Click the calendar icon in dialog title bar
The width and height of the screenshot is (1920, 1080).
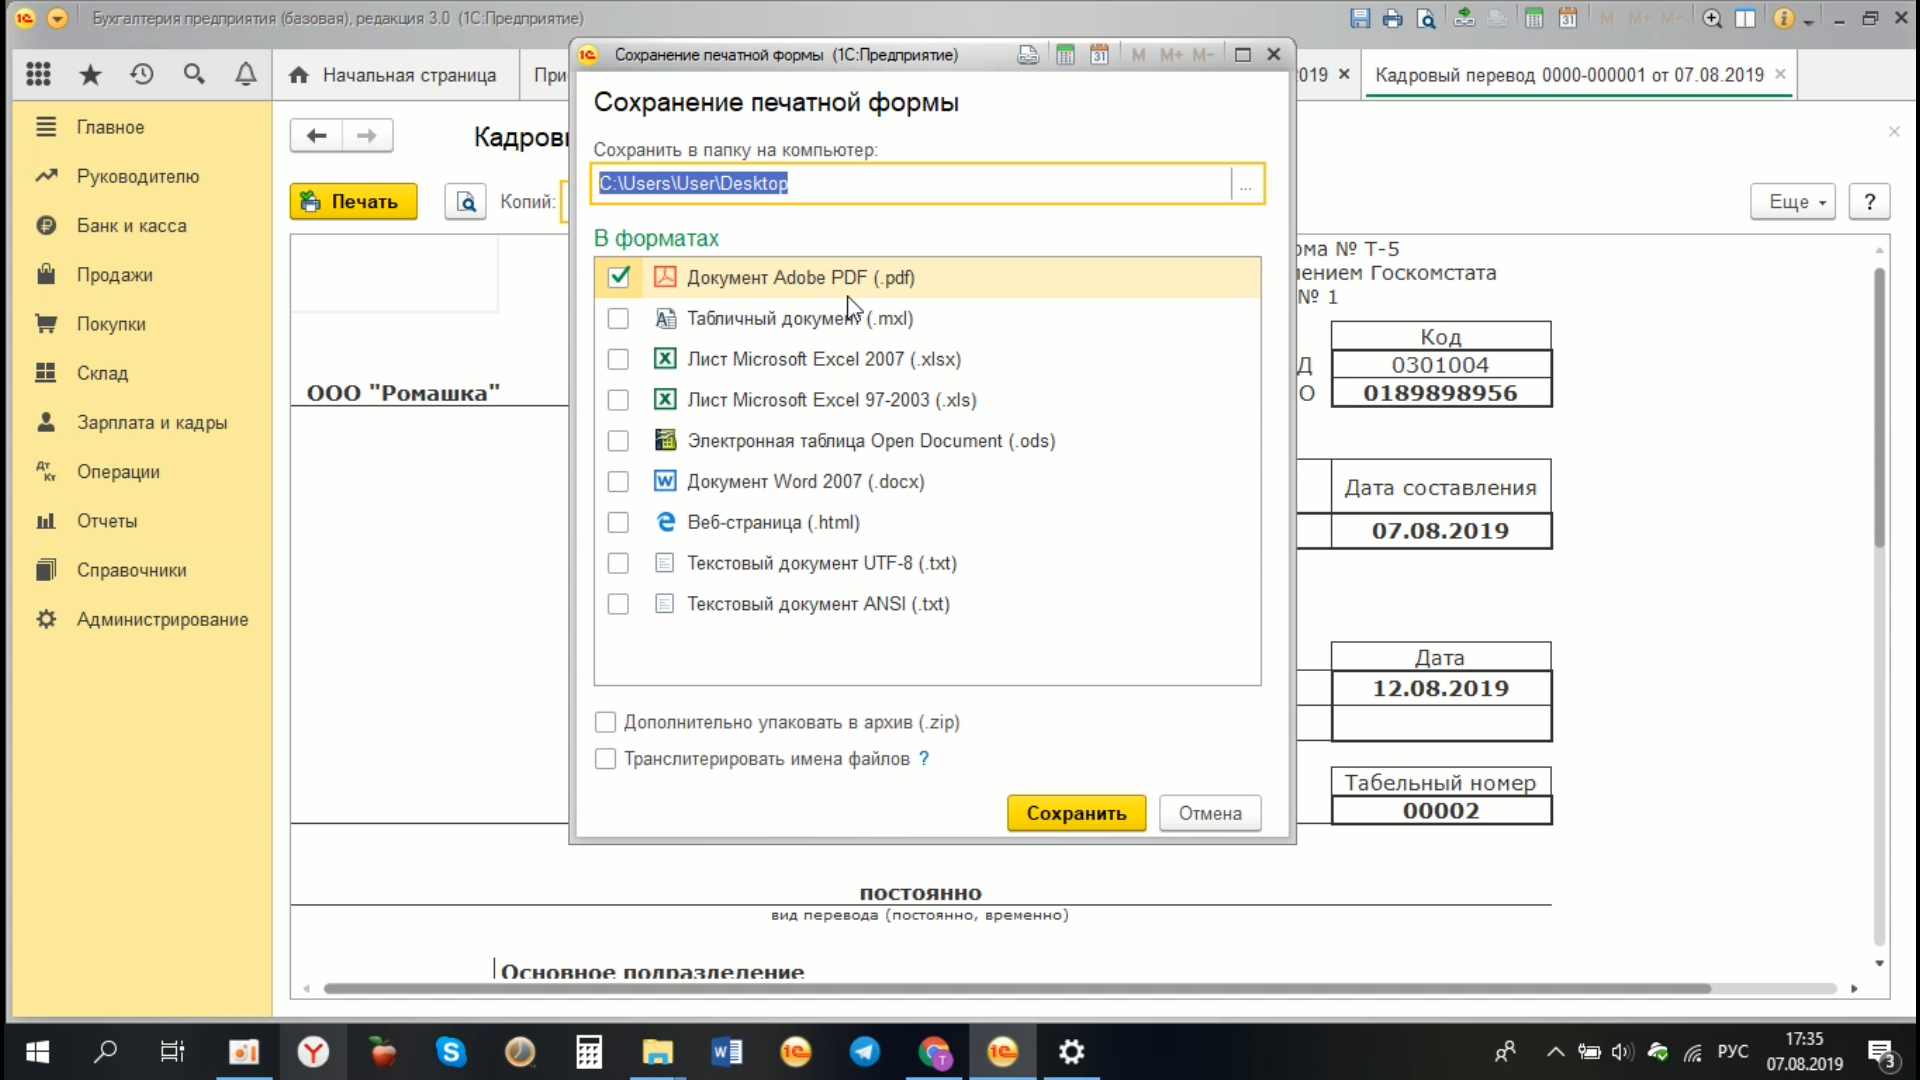[1099, 55]
